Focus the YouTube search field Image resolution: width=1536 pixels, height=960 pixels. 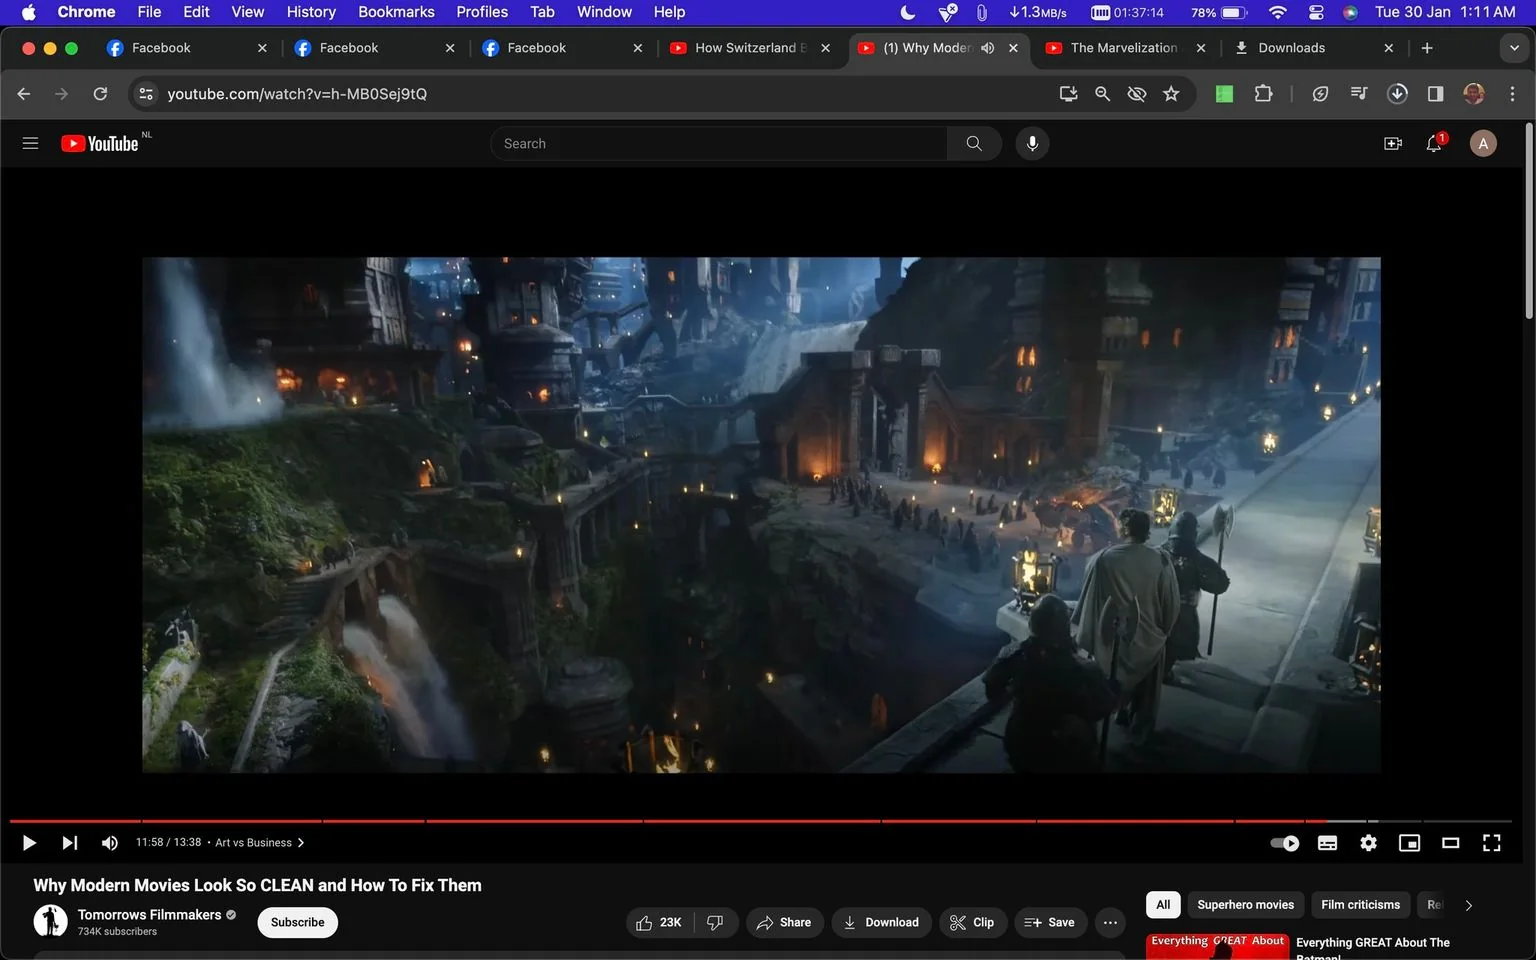pyautogui.click(x=718, y=143)
